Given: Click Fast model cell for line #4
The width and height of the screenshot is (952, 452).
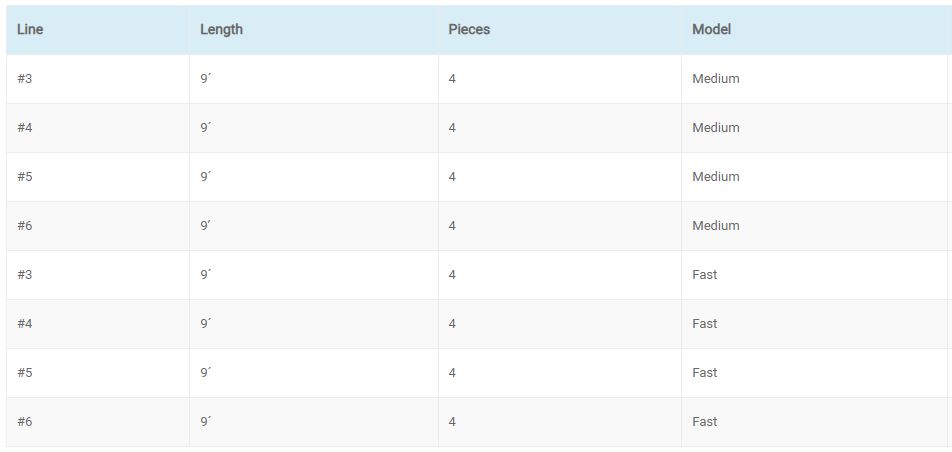Looking at the screenshot, I should coord(815,324).
